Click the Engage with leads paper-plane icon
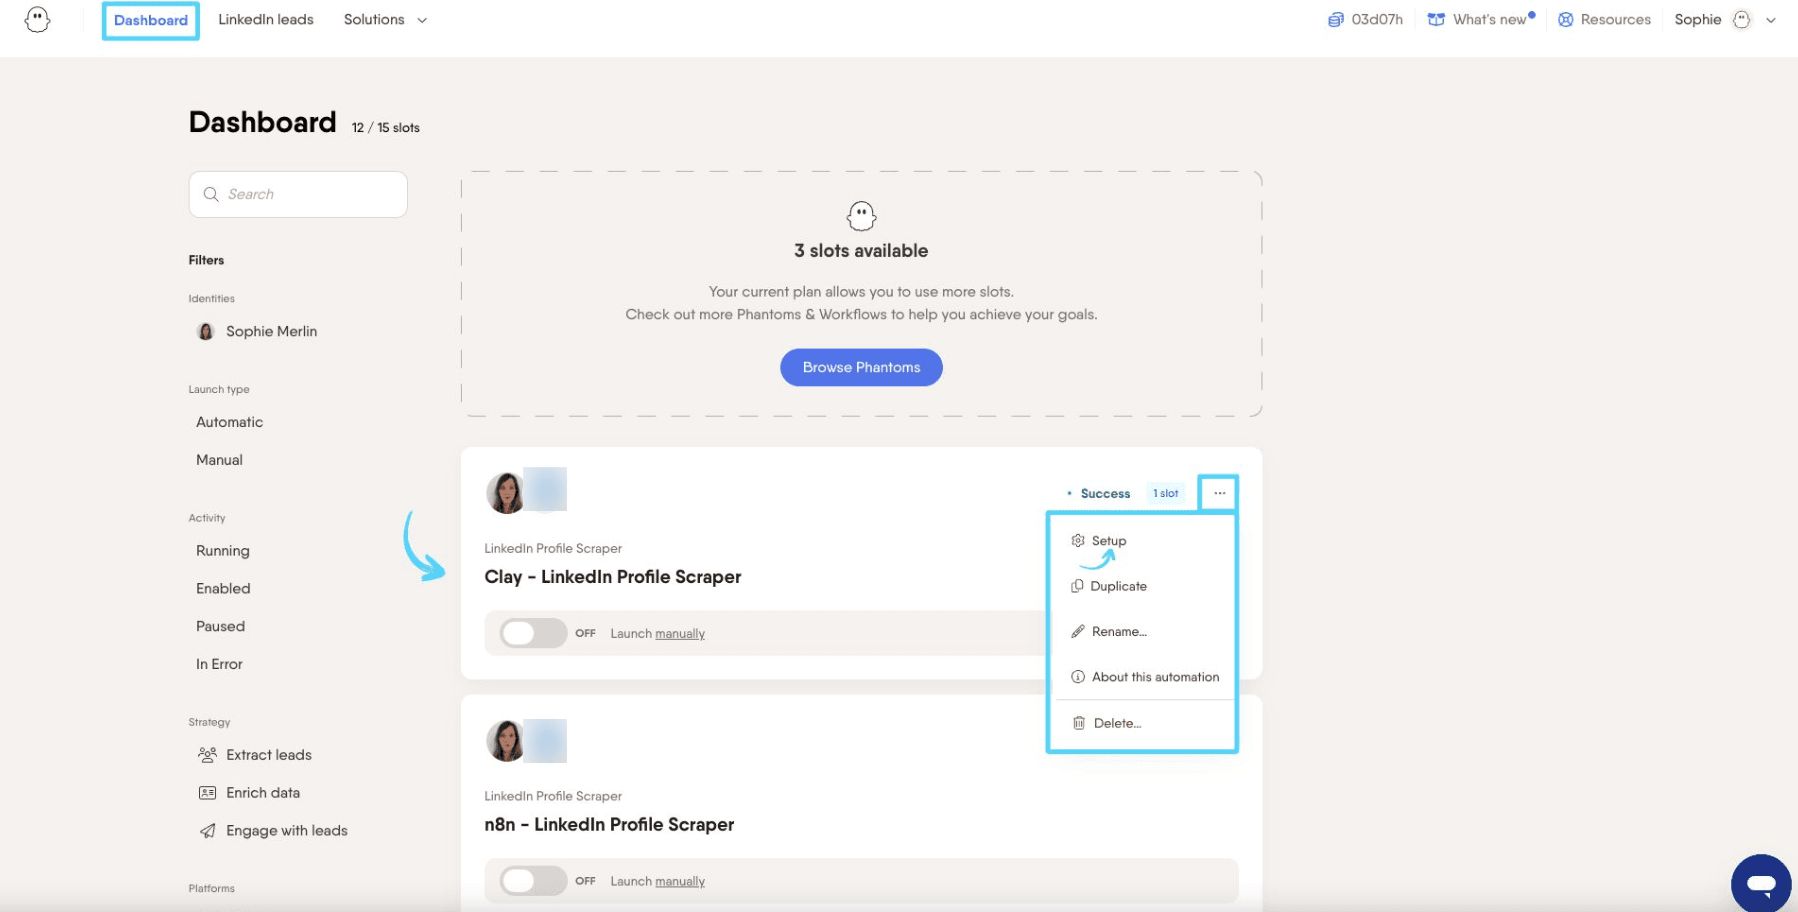The height and width of the screenshot is (912, 1798). click(207, 831)
